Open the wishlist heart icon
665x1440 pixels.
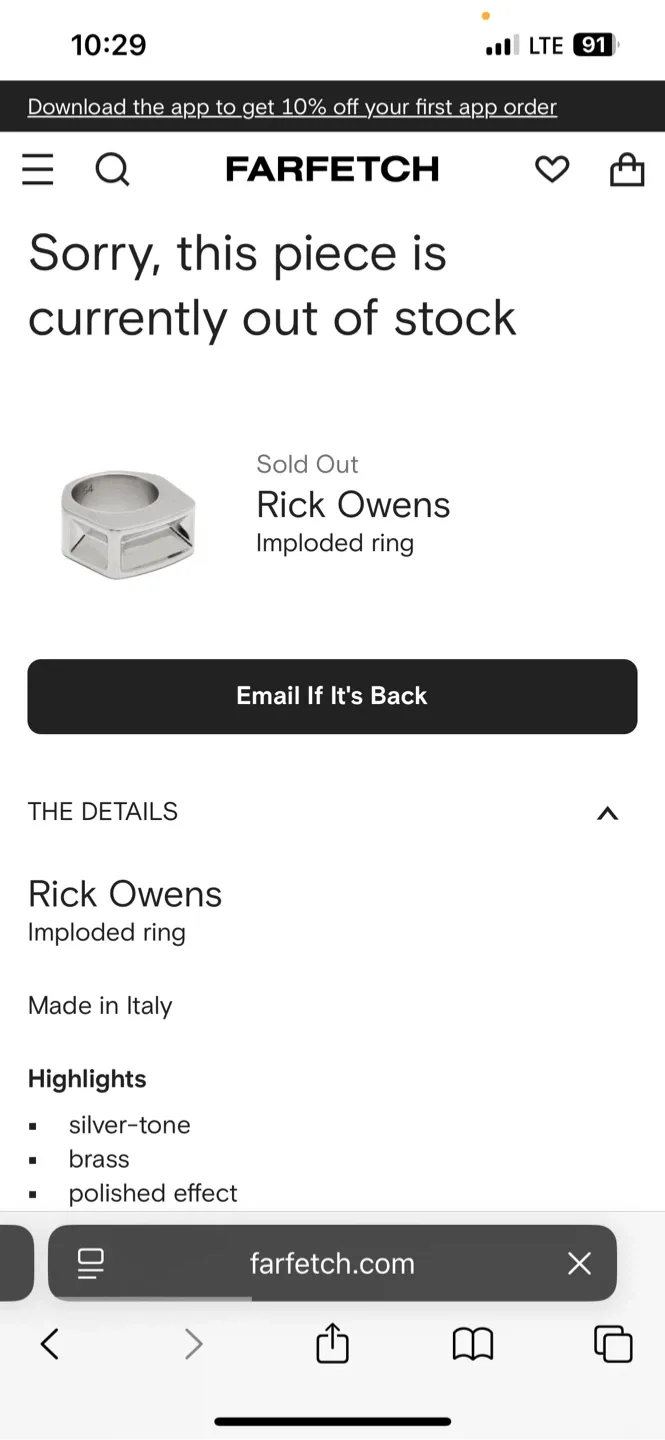click(552, 169)
